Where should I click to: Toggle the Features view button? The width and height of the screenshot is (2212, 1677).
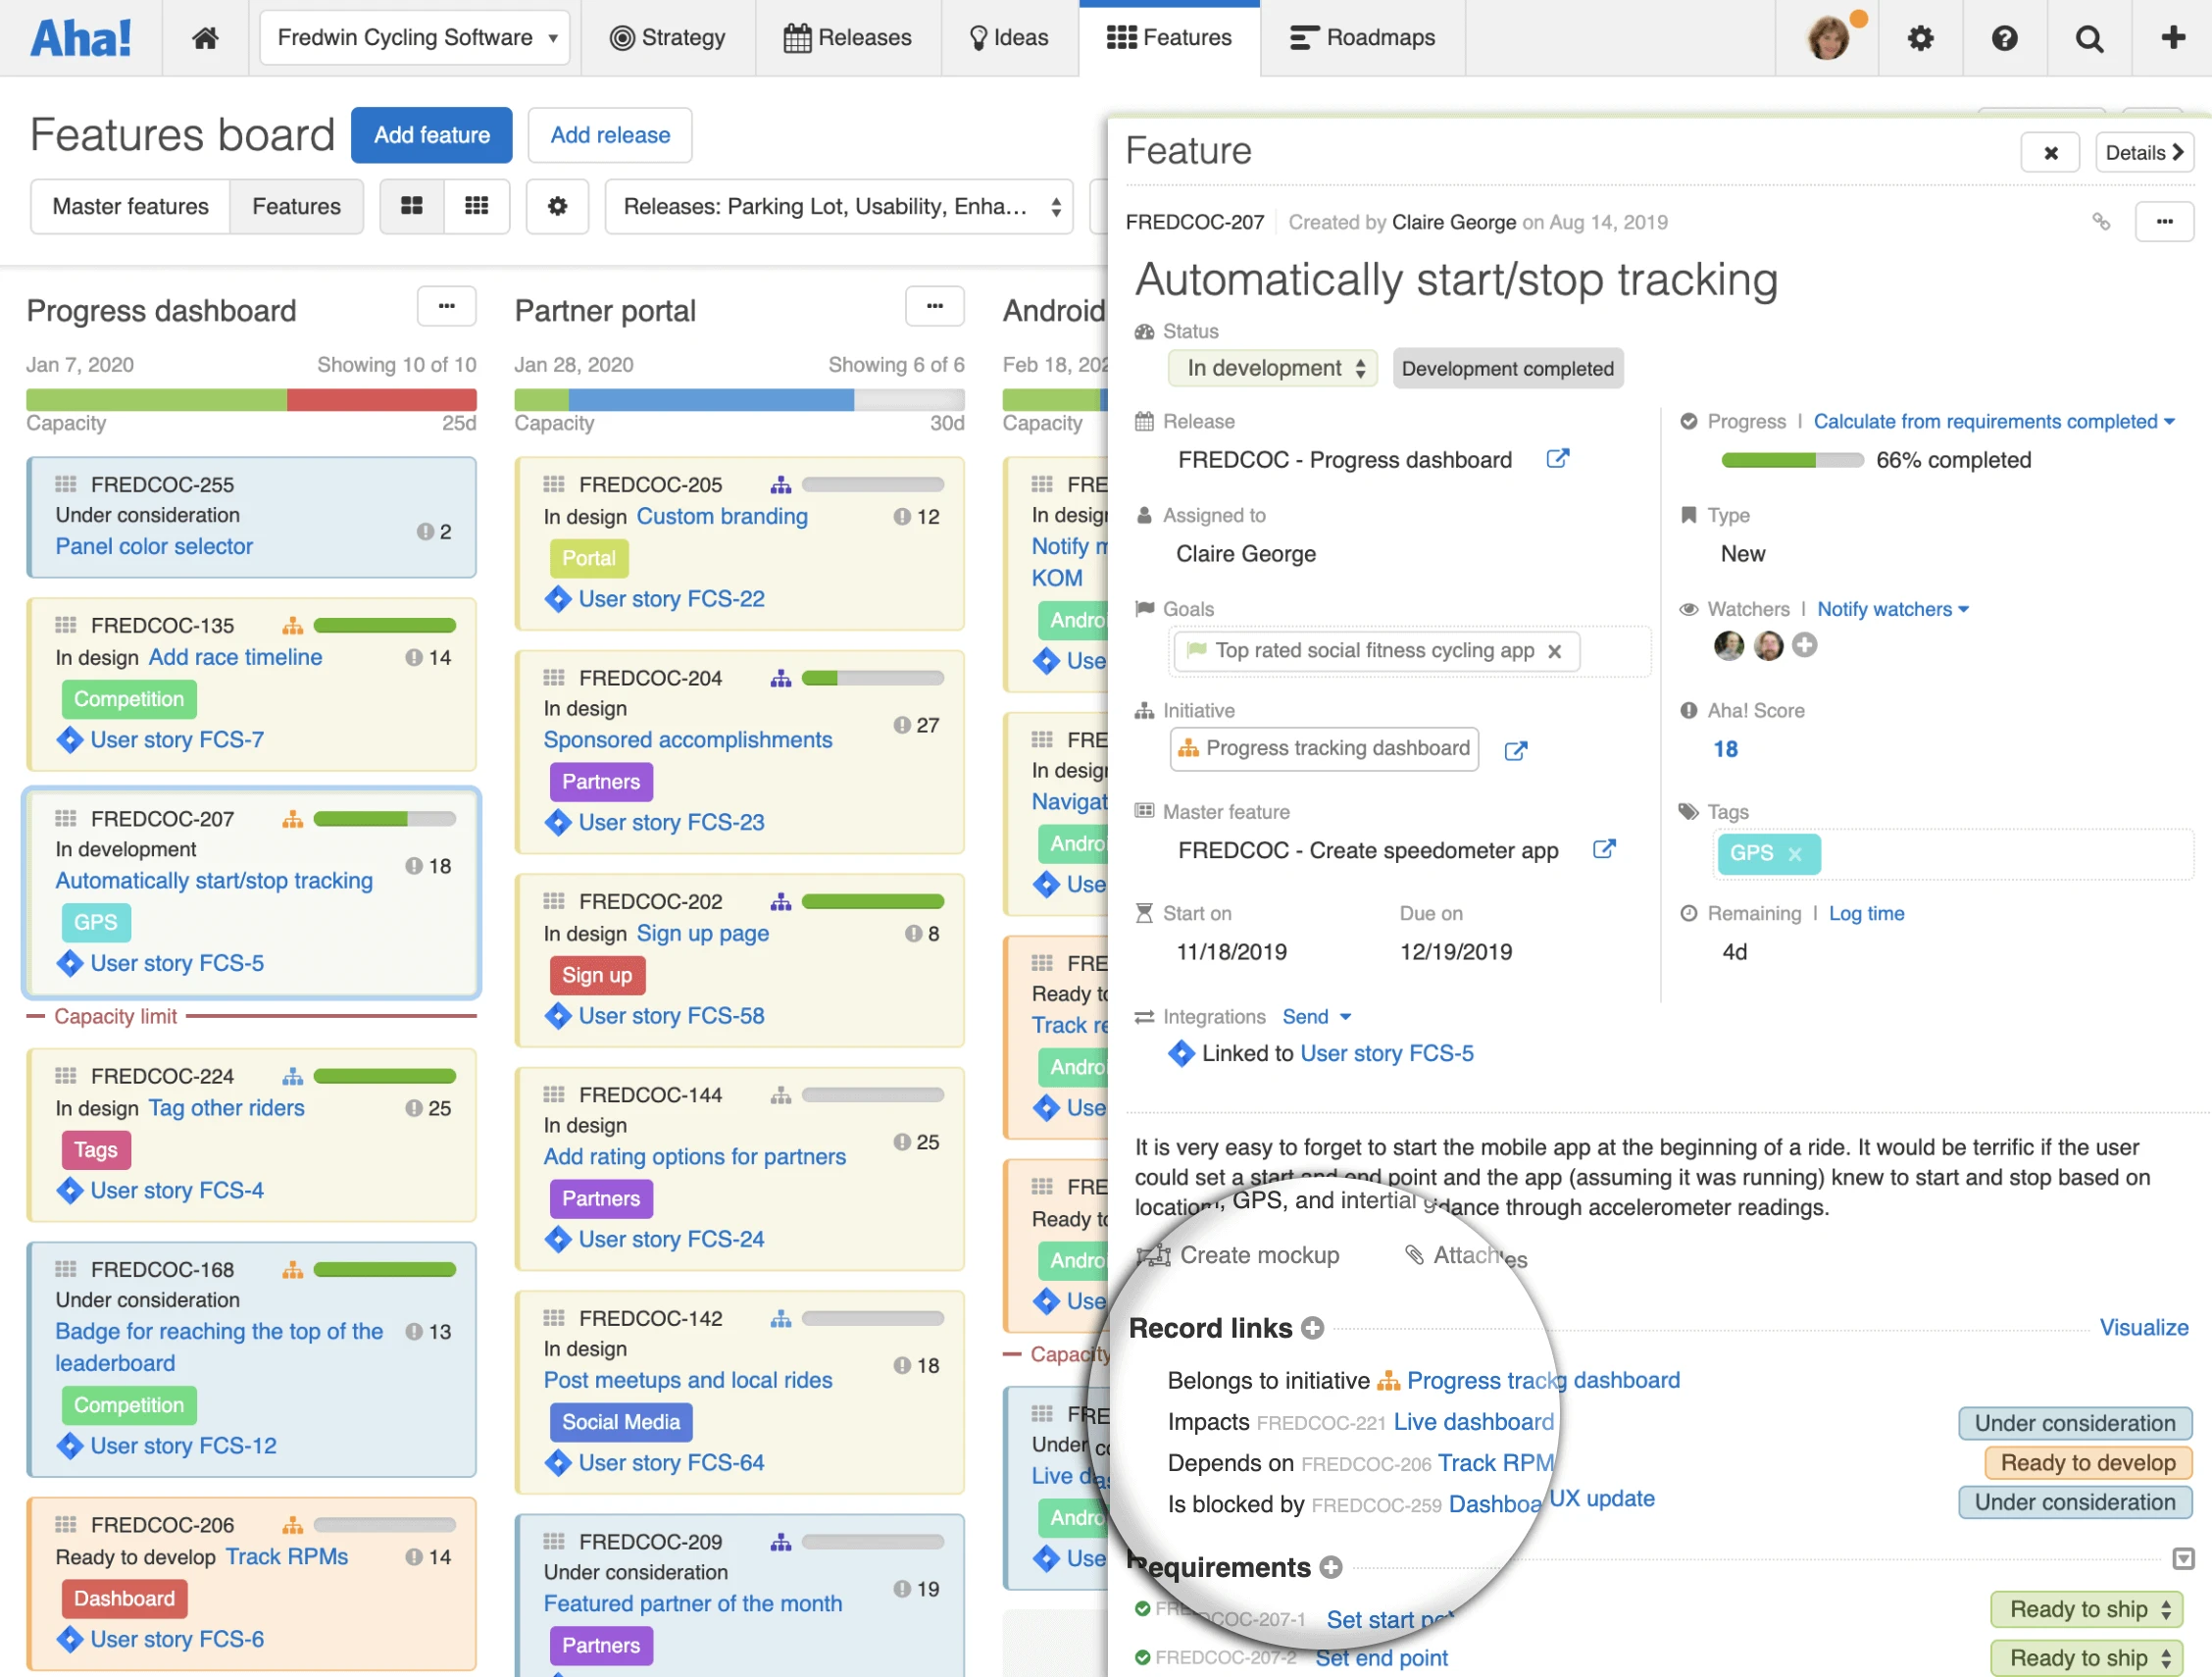point(296,206)
